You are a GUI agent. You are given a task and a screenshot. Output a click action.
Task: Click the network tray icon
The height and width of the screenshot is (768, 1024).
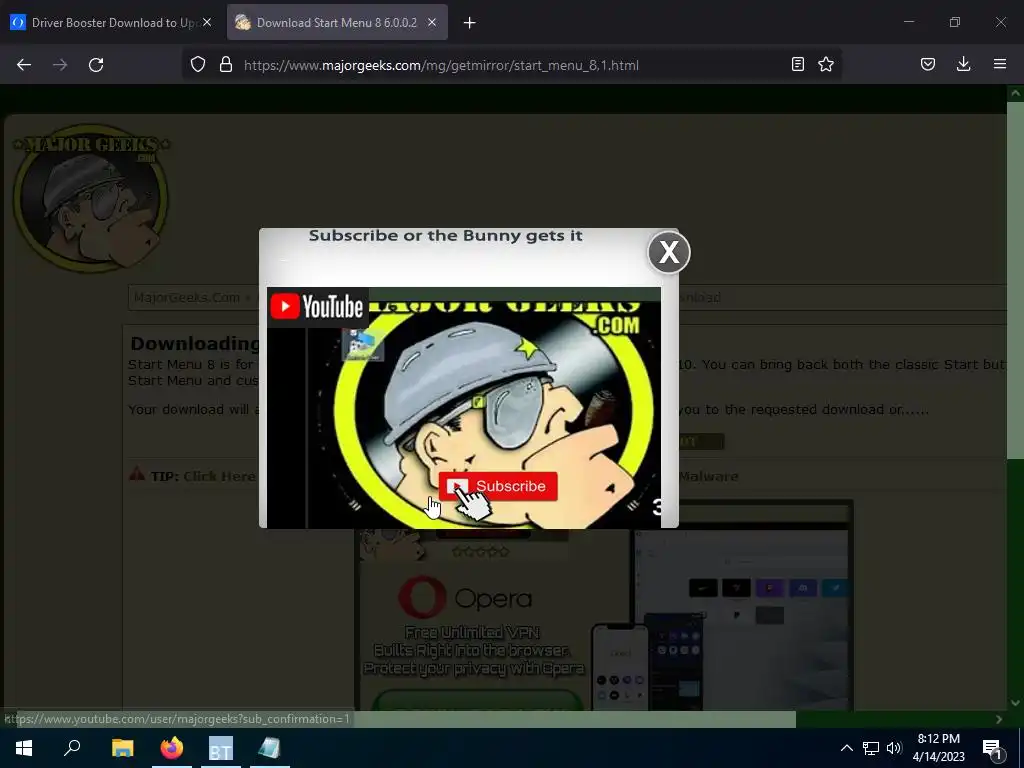[x=871, y=748]
